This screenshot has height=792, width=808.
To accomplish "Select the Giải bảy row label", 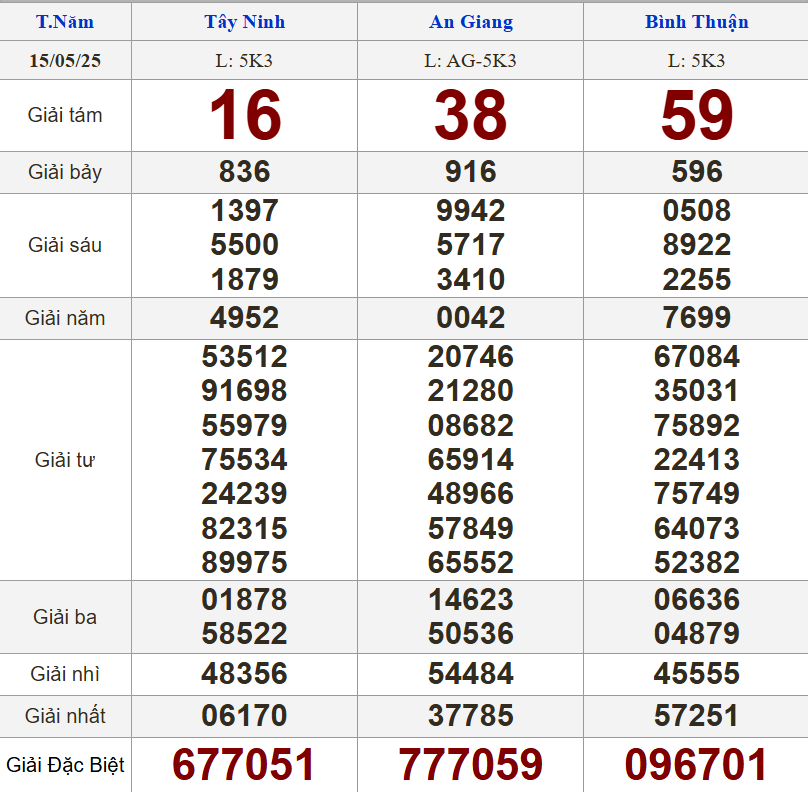I will [65, 172].
